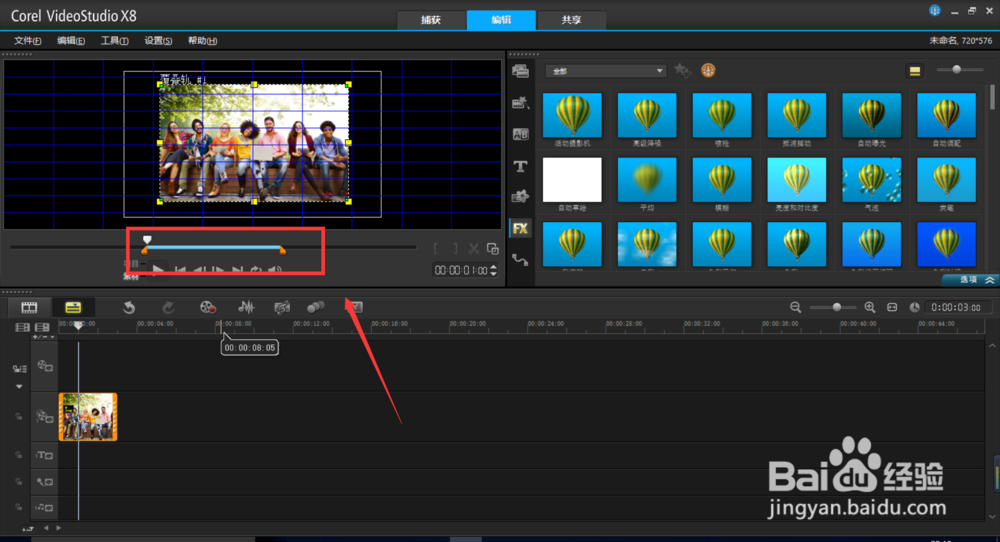
Task: Switch to the 共享 tab
Action: coord(571,20)
